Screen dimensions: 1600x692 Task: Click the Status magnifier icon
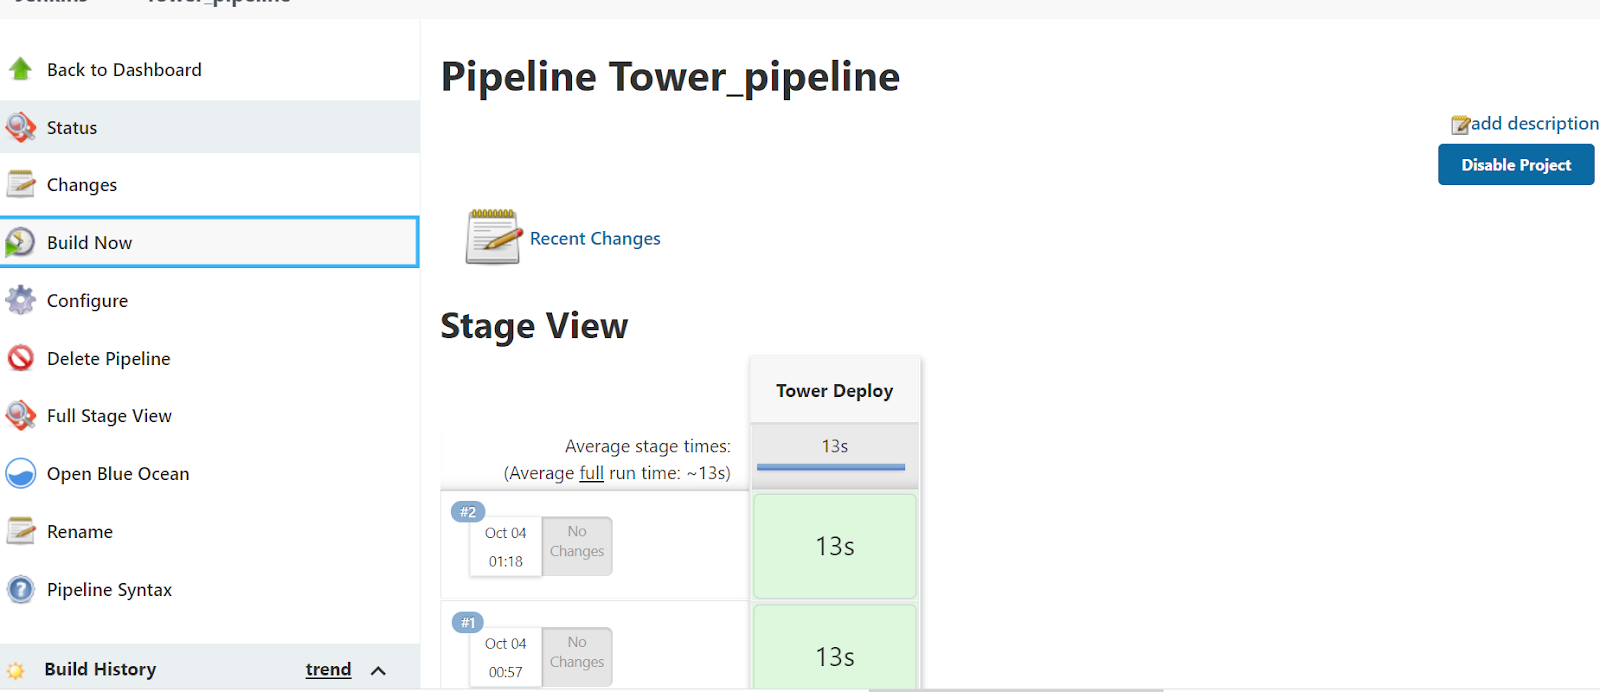pos(20,127)
